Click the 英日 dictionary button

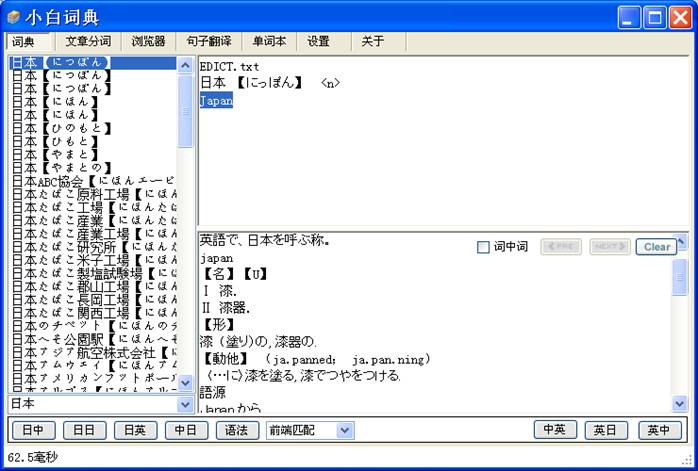606,430
